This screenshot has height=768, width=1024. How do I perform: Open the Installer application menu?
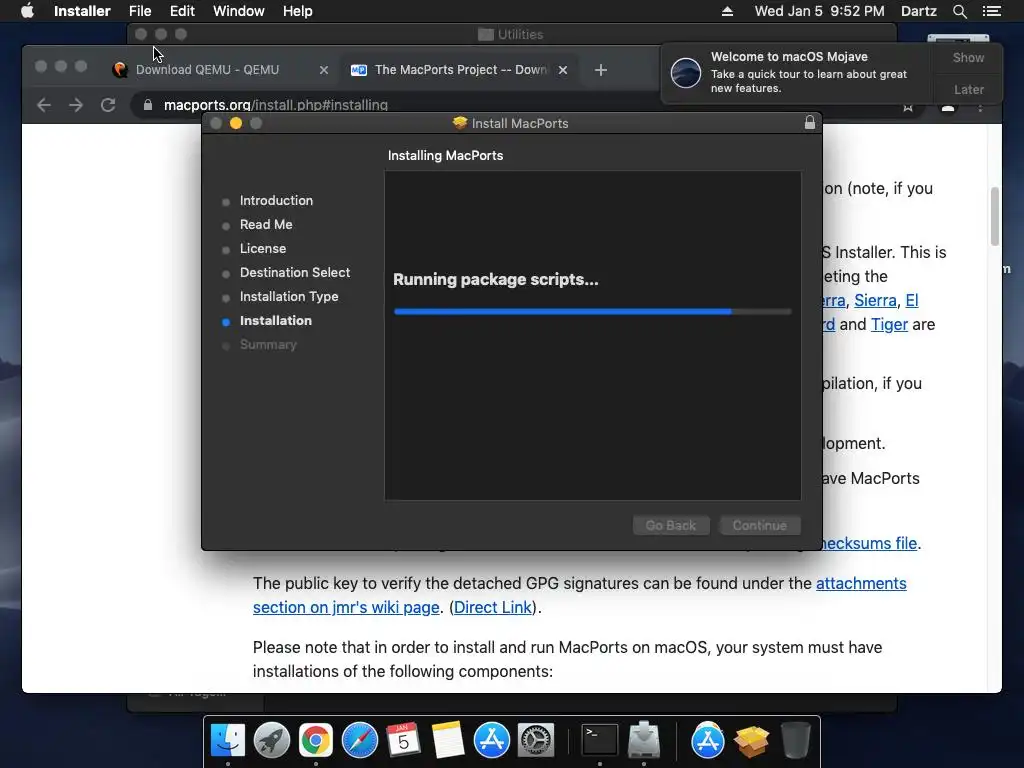(x=82, y=11)
